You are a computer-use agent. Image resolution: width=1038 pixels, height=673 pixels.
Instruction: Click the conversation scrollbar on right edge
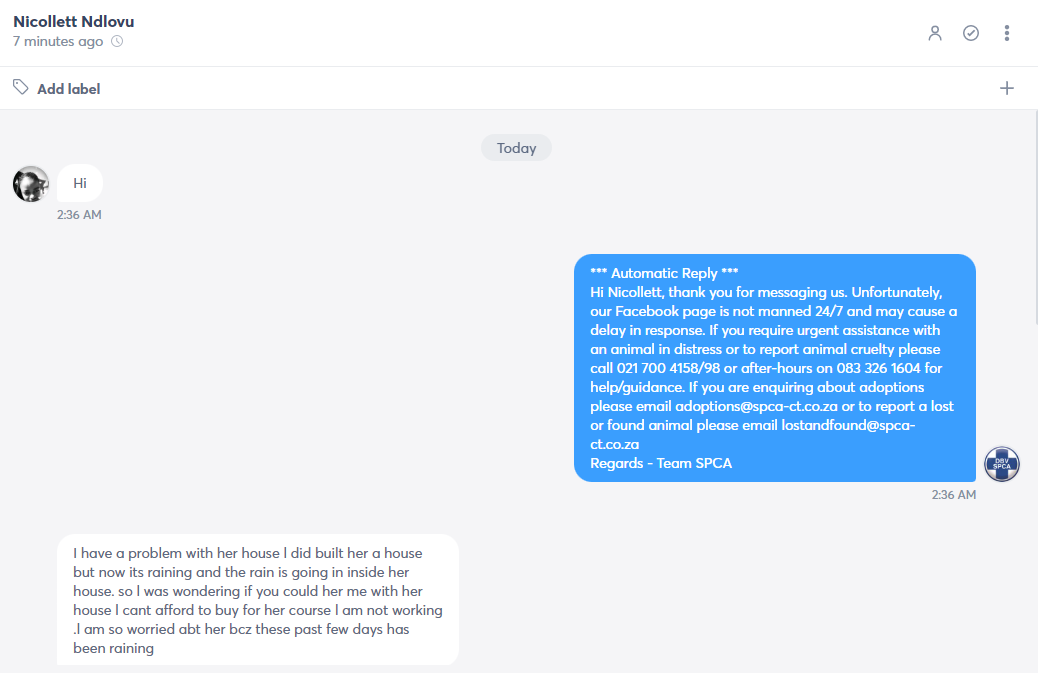click(1035, 390)
